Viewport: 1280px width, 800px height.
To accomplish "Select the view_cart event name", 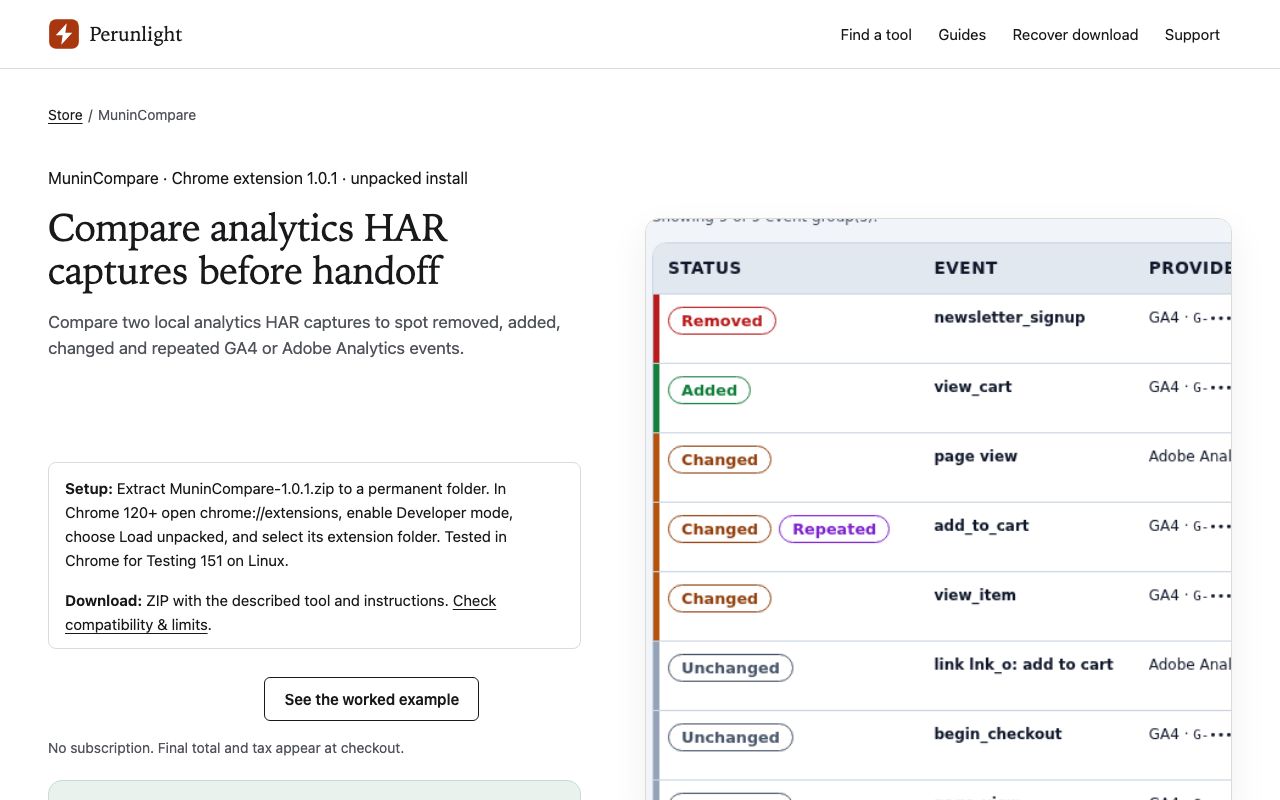I will click(x=973, y=386).
